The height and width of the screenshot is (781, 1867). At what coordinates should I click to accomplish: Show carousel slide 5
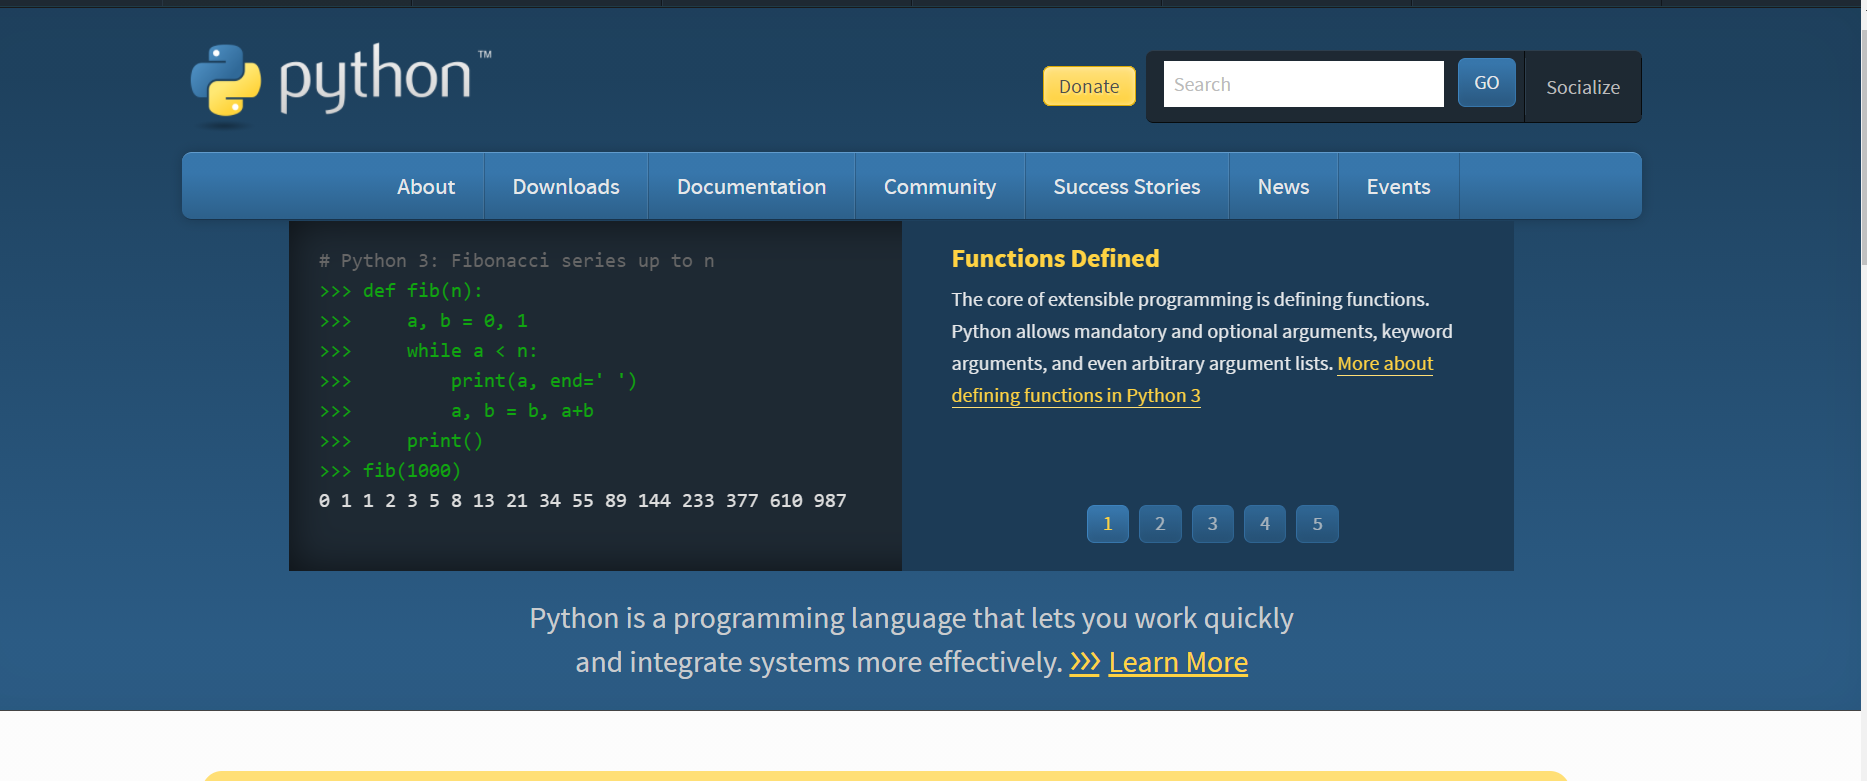point(1317,524)
